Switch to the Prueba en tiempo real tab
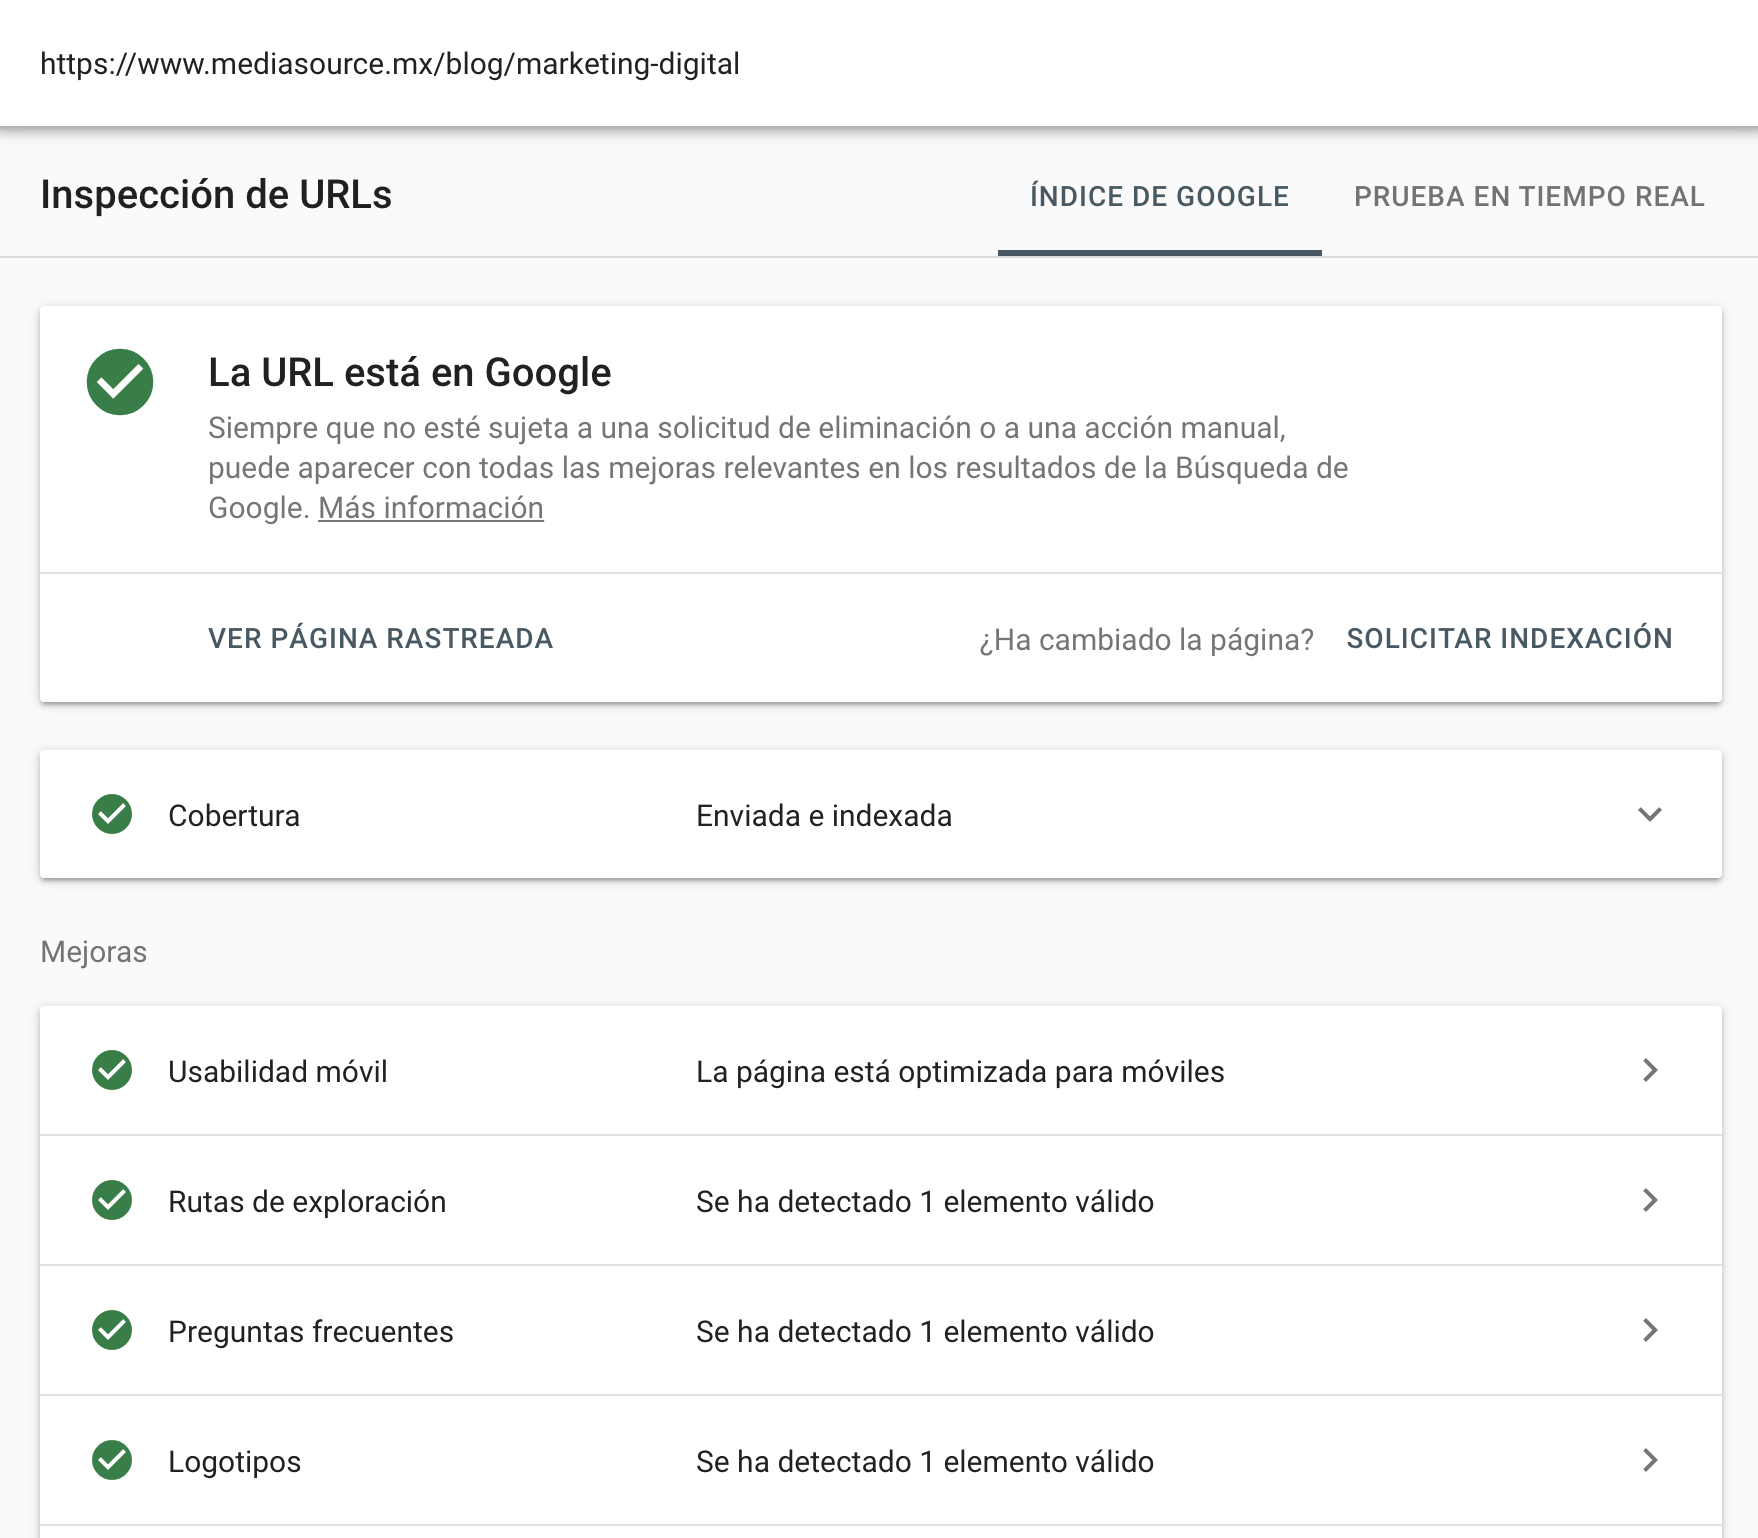Screen dimensions: 1758x1538 click(x=1528, y=197)
